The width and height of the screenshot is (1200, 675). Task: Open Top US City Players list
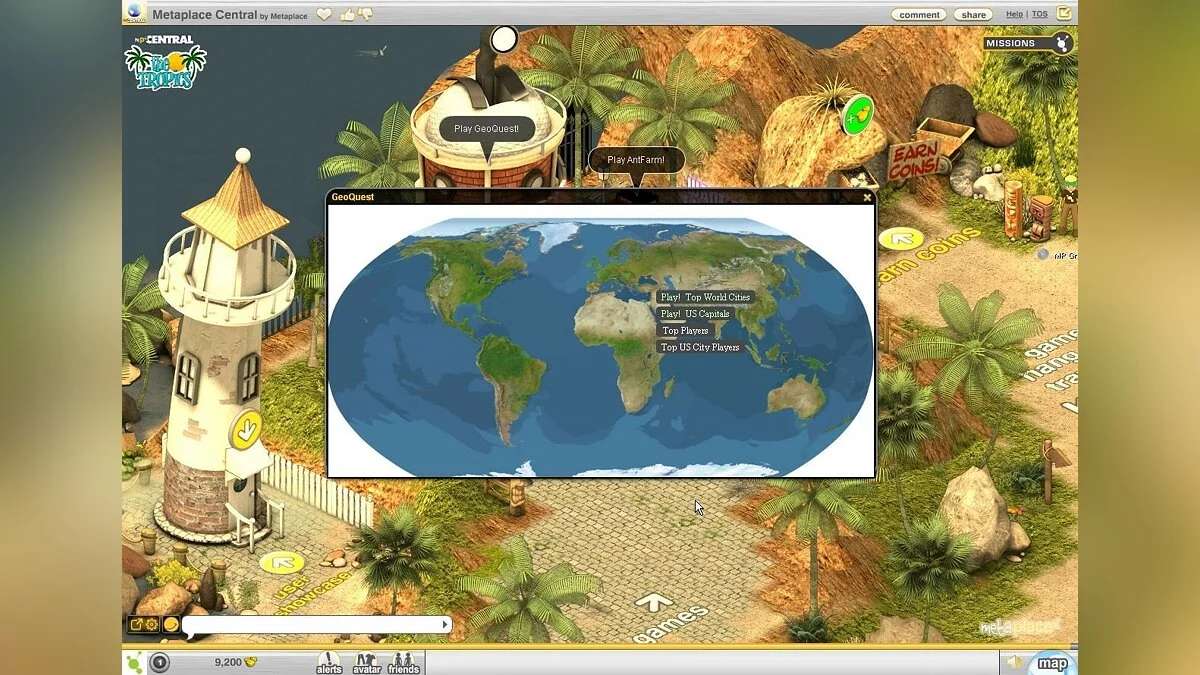tap(700, 347)
